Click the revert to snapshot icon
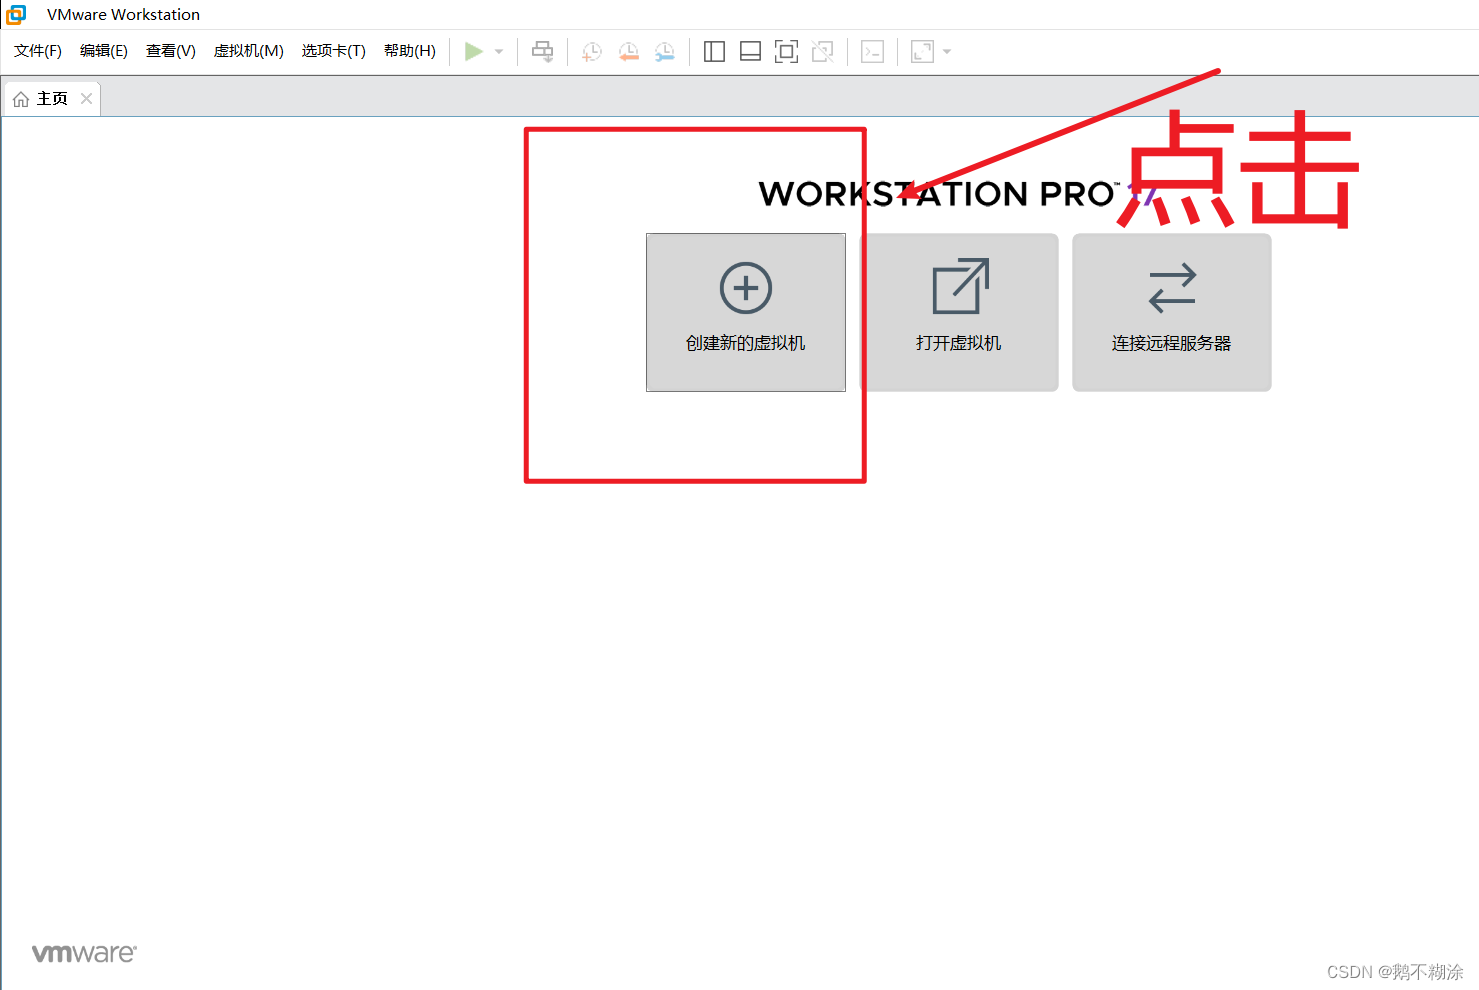 (628, 52)
